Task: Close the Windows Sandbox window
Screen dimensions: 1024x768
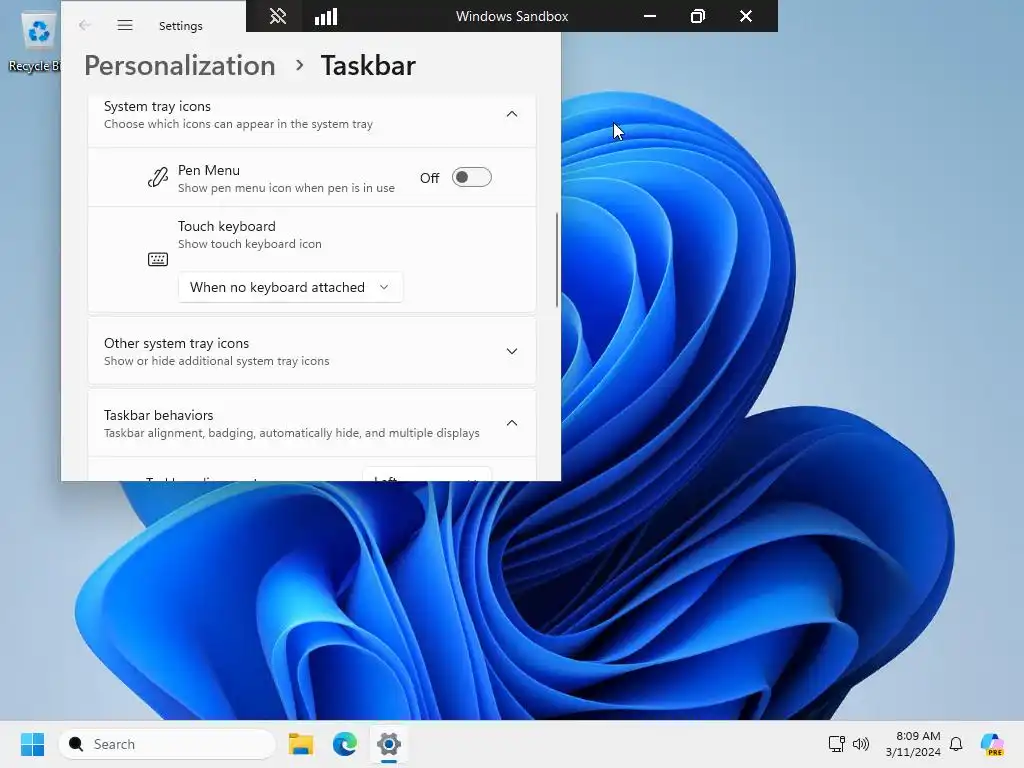Action: pyautogui.click(x=746, y=16)
